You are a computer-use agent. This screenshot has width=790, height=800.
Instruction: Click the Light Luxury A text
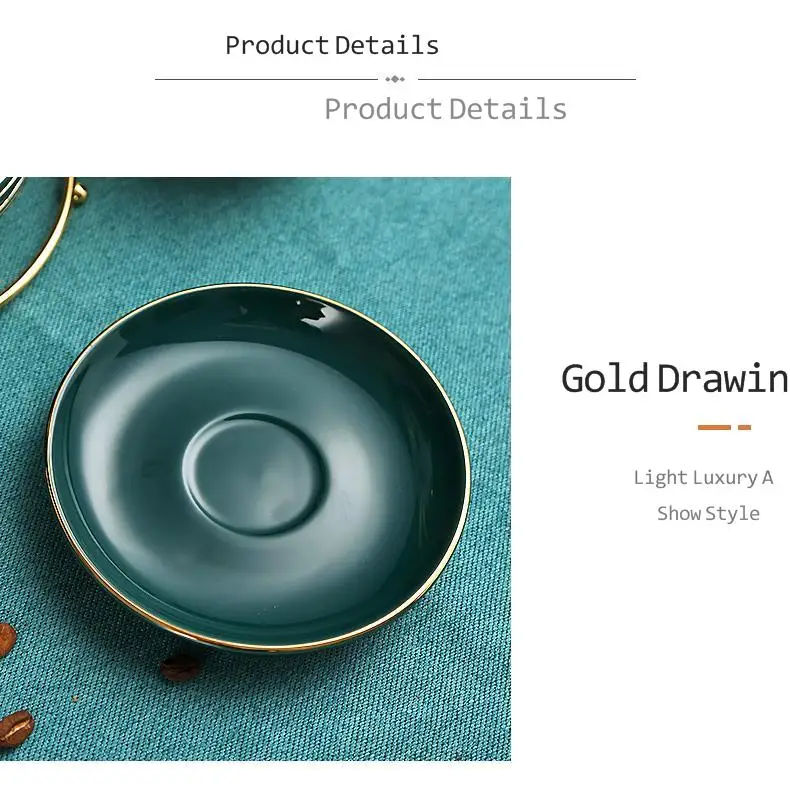[x=703, y=478]
